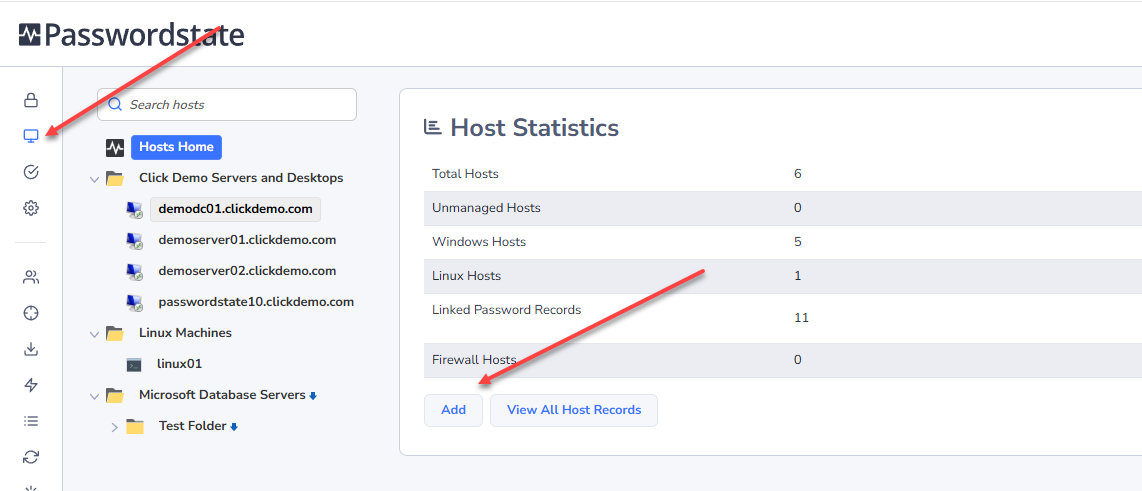Click the Firewall Hosts row label

pyautogui.click(x=474, y=360)
